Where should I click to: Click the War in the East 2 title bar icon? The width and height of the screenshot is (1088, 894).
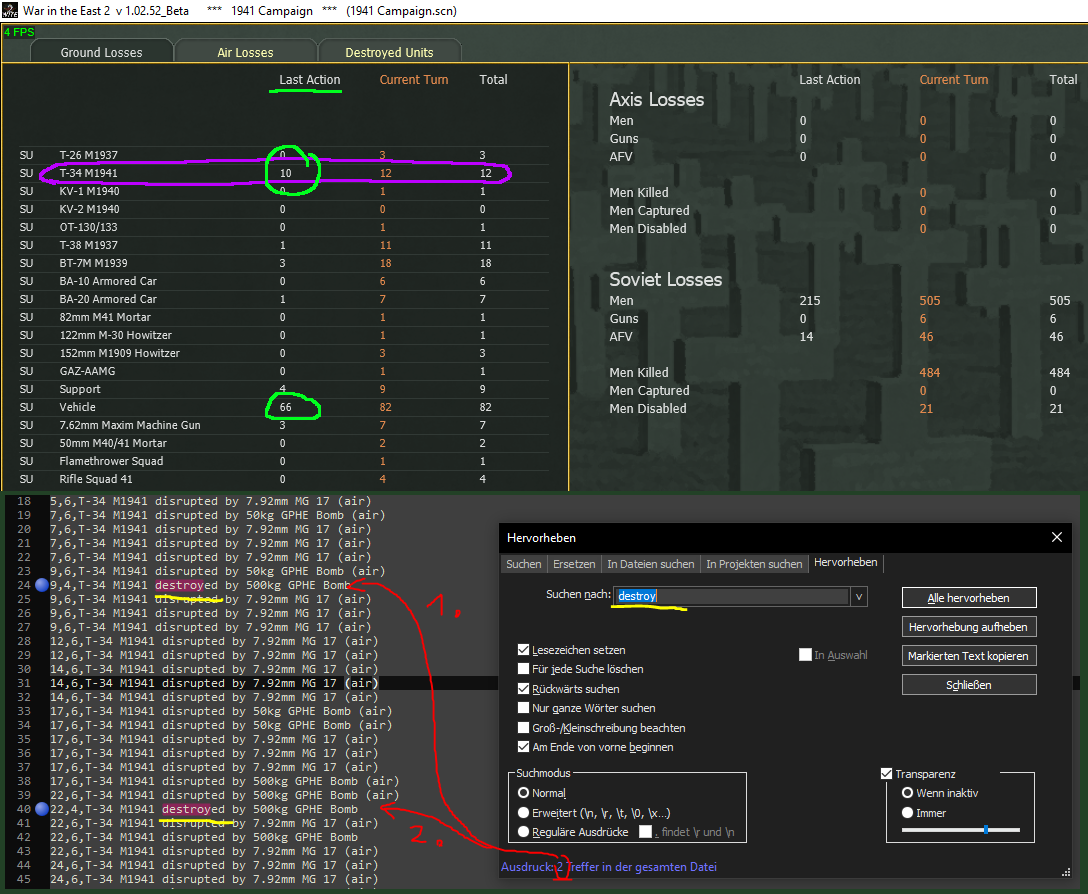(x=10, y=10)
